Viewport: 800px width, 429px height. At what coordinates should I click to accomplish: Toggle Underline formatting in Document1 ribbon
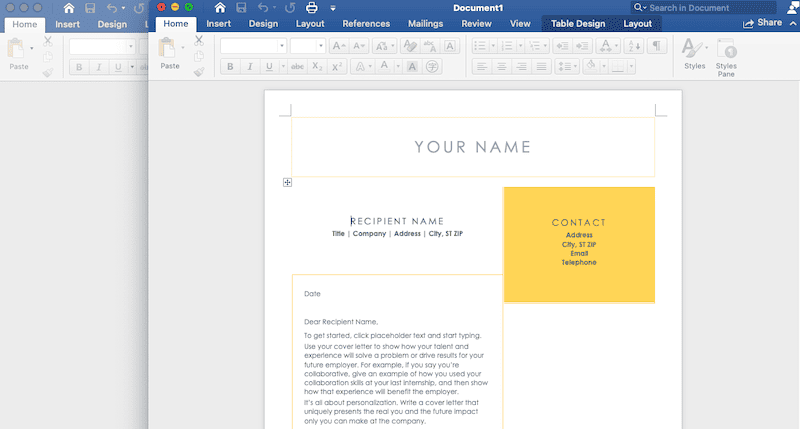[267, 67]
